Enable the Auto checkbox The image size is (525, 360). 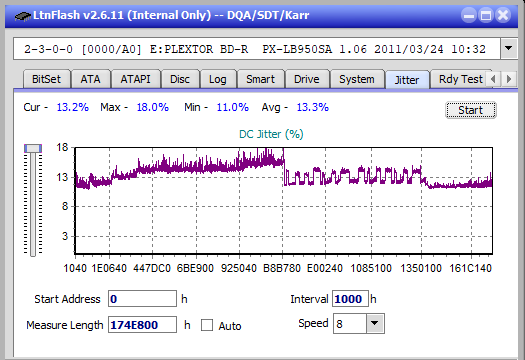pyautogui.click(x=207, y=325)
